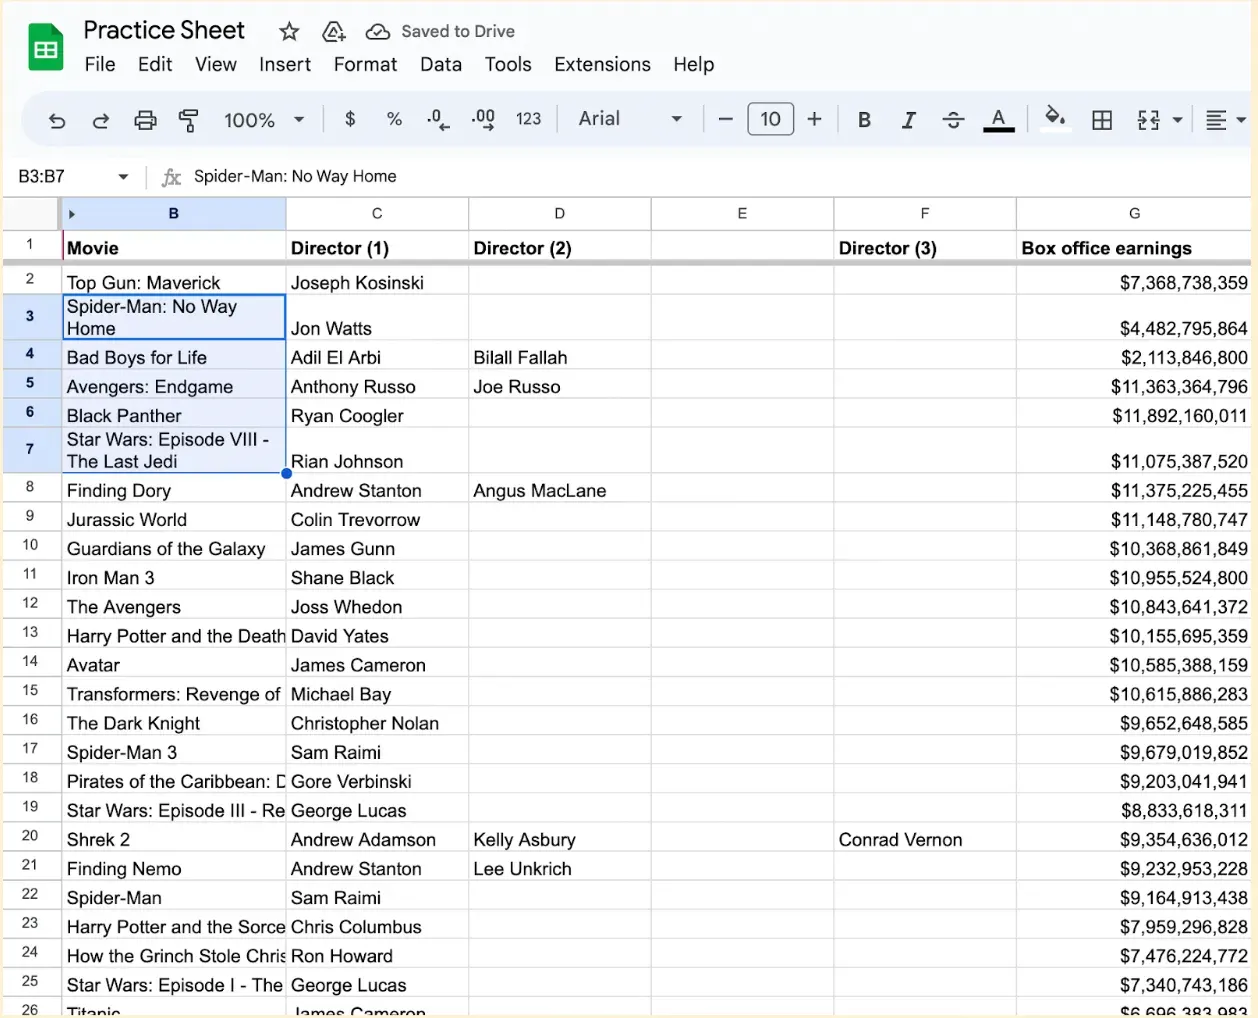Open the text color picker

click(x=998, y=120)
